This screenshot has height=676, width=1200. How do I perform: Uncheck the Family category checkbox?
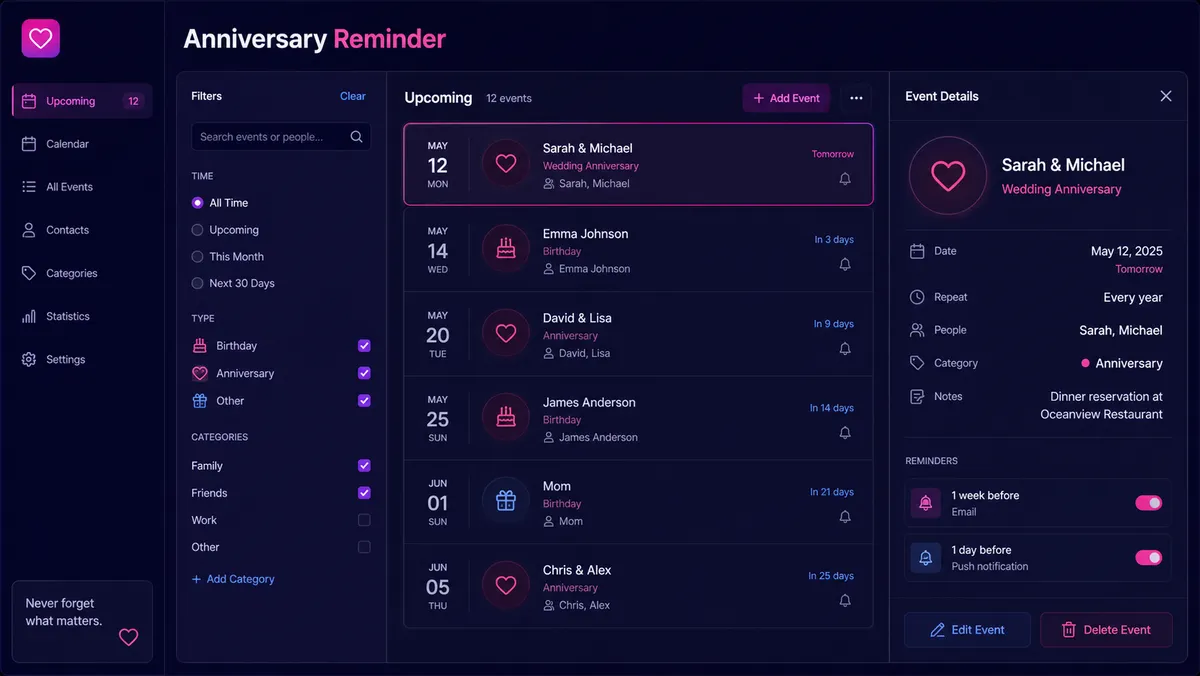[364, 465]
